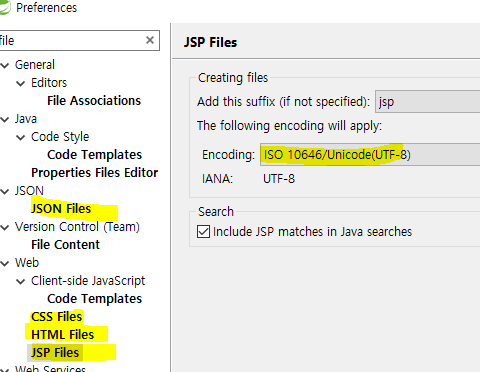Collapse the JSON tree node
480x372 pixels.
tap(5, 191)
